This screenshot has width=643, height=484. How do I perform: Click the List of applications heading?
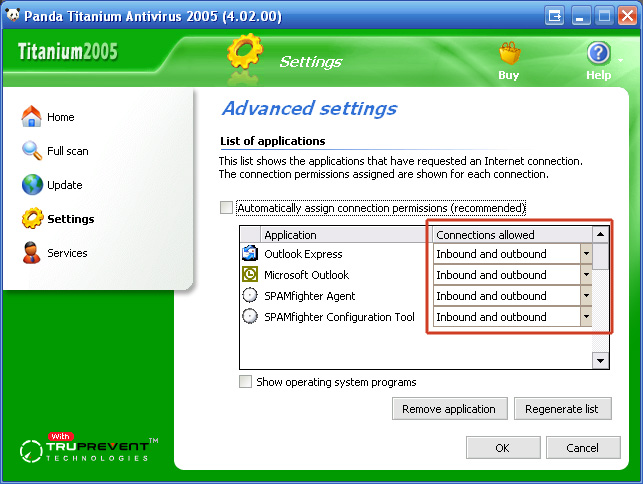[x=273, y=141]
